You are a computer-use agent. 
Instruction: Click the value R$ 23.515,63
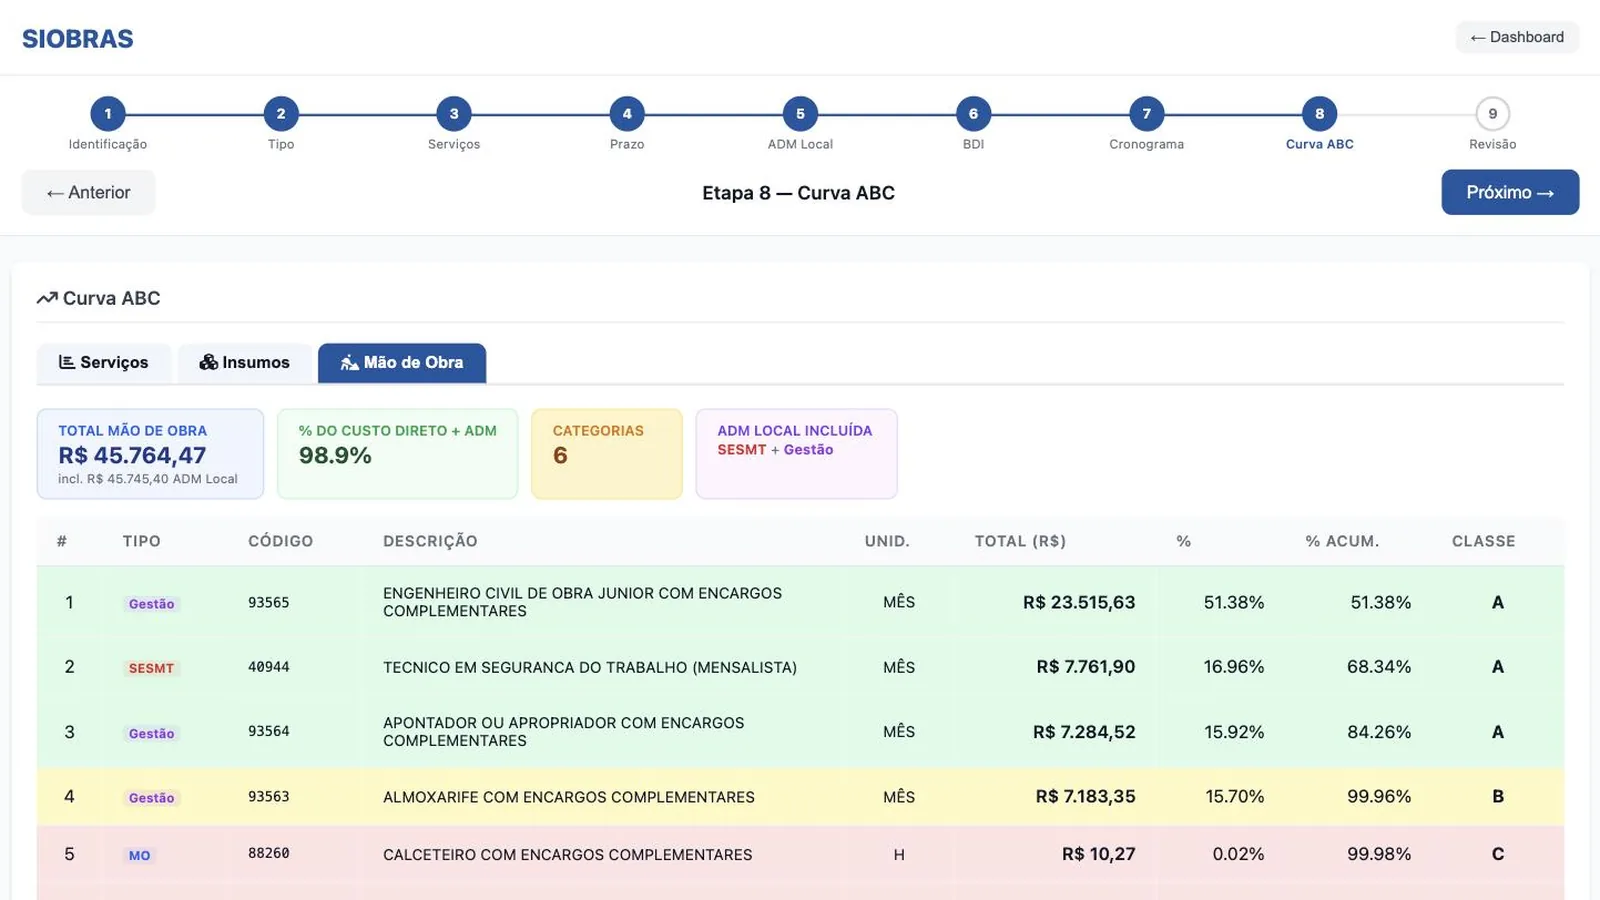[1079, 602]
